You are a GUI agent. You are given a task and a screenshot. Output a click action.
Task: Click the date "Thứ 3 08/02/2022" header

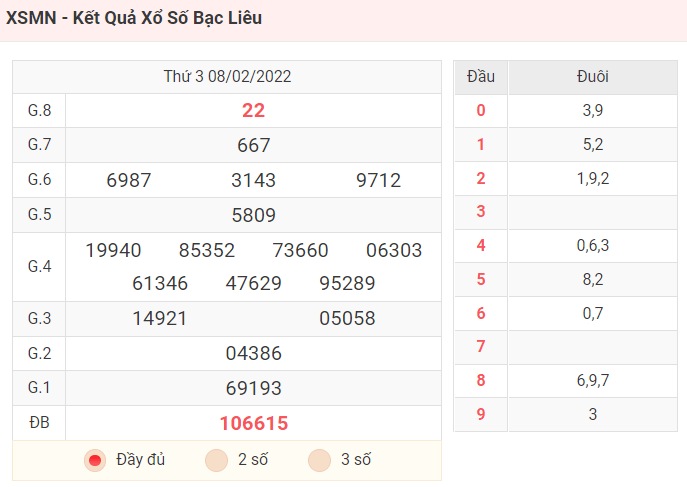(x=227, y=77)
